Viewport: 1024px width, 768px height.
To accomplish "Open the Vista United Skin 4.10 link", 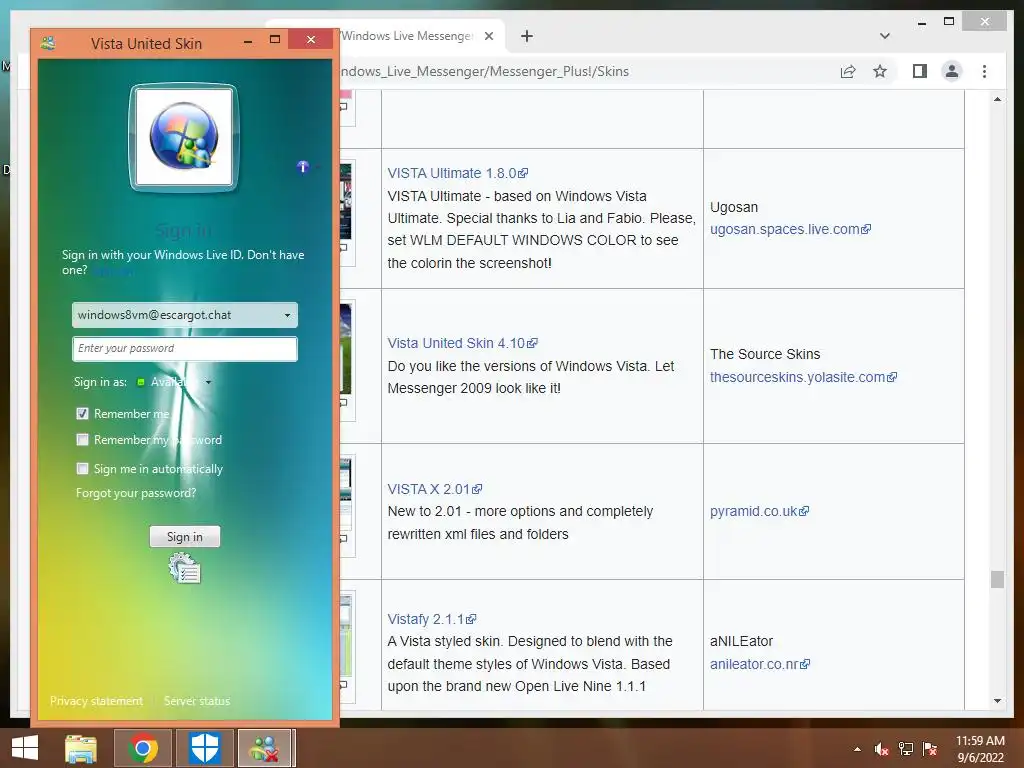I will click(462, 343).
